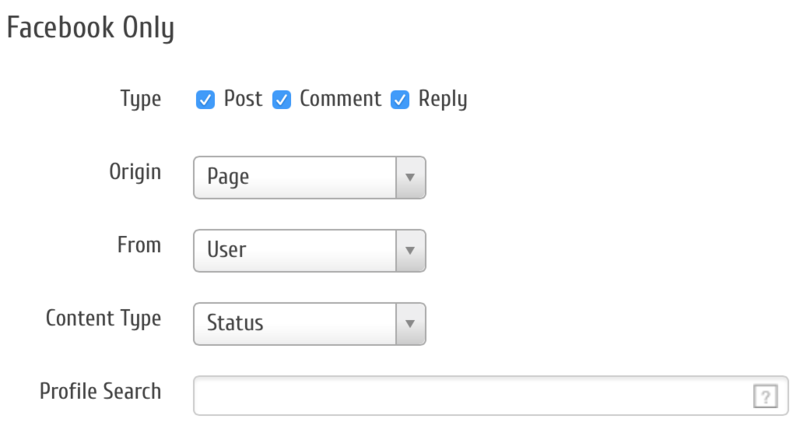The width and height of the screenshot is (800, 433).
Task: Click the Origin dropdown arrow
Action: coord(409,177)
